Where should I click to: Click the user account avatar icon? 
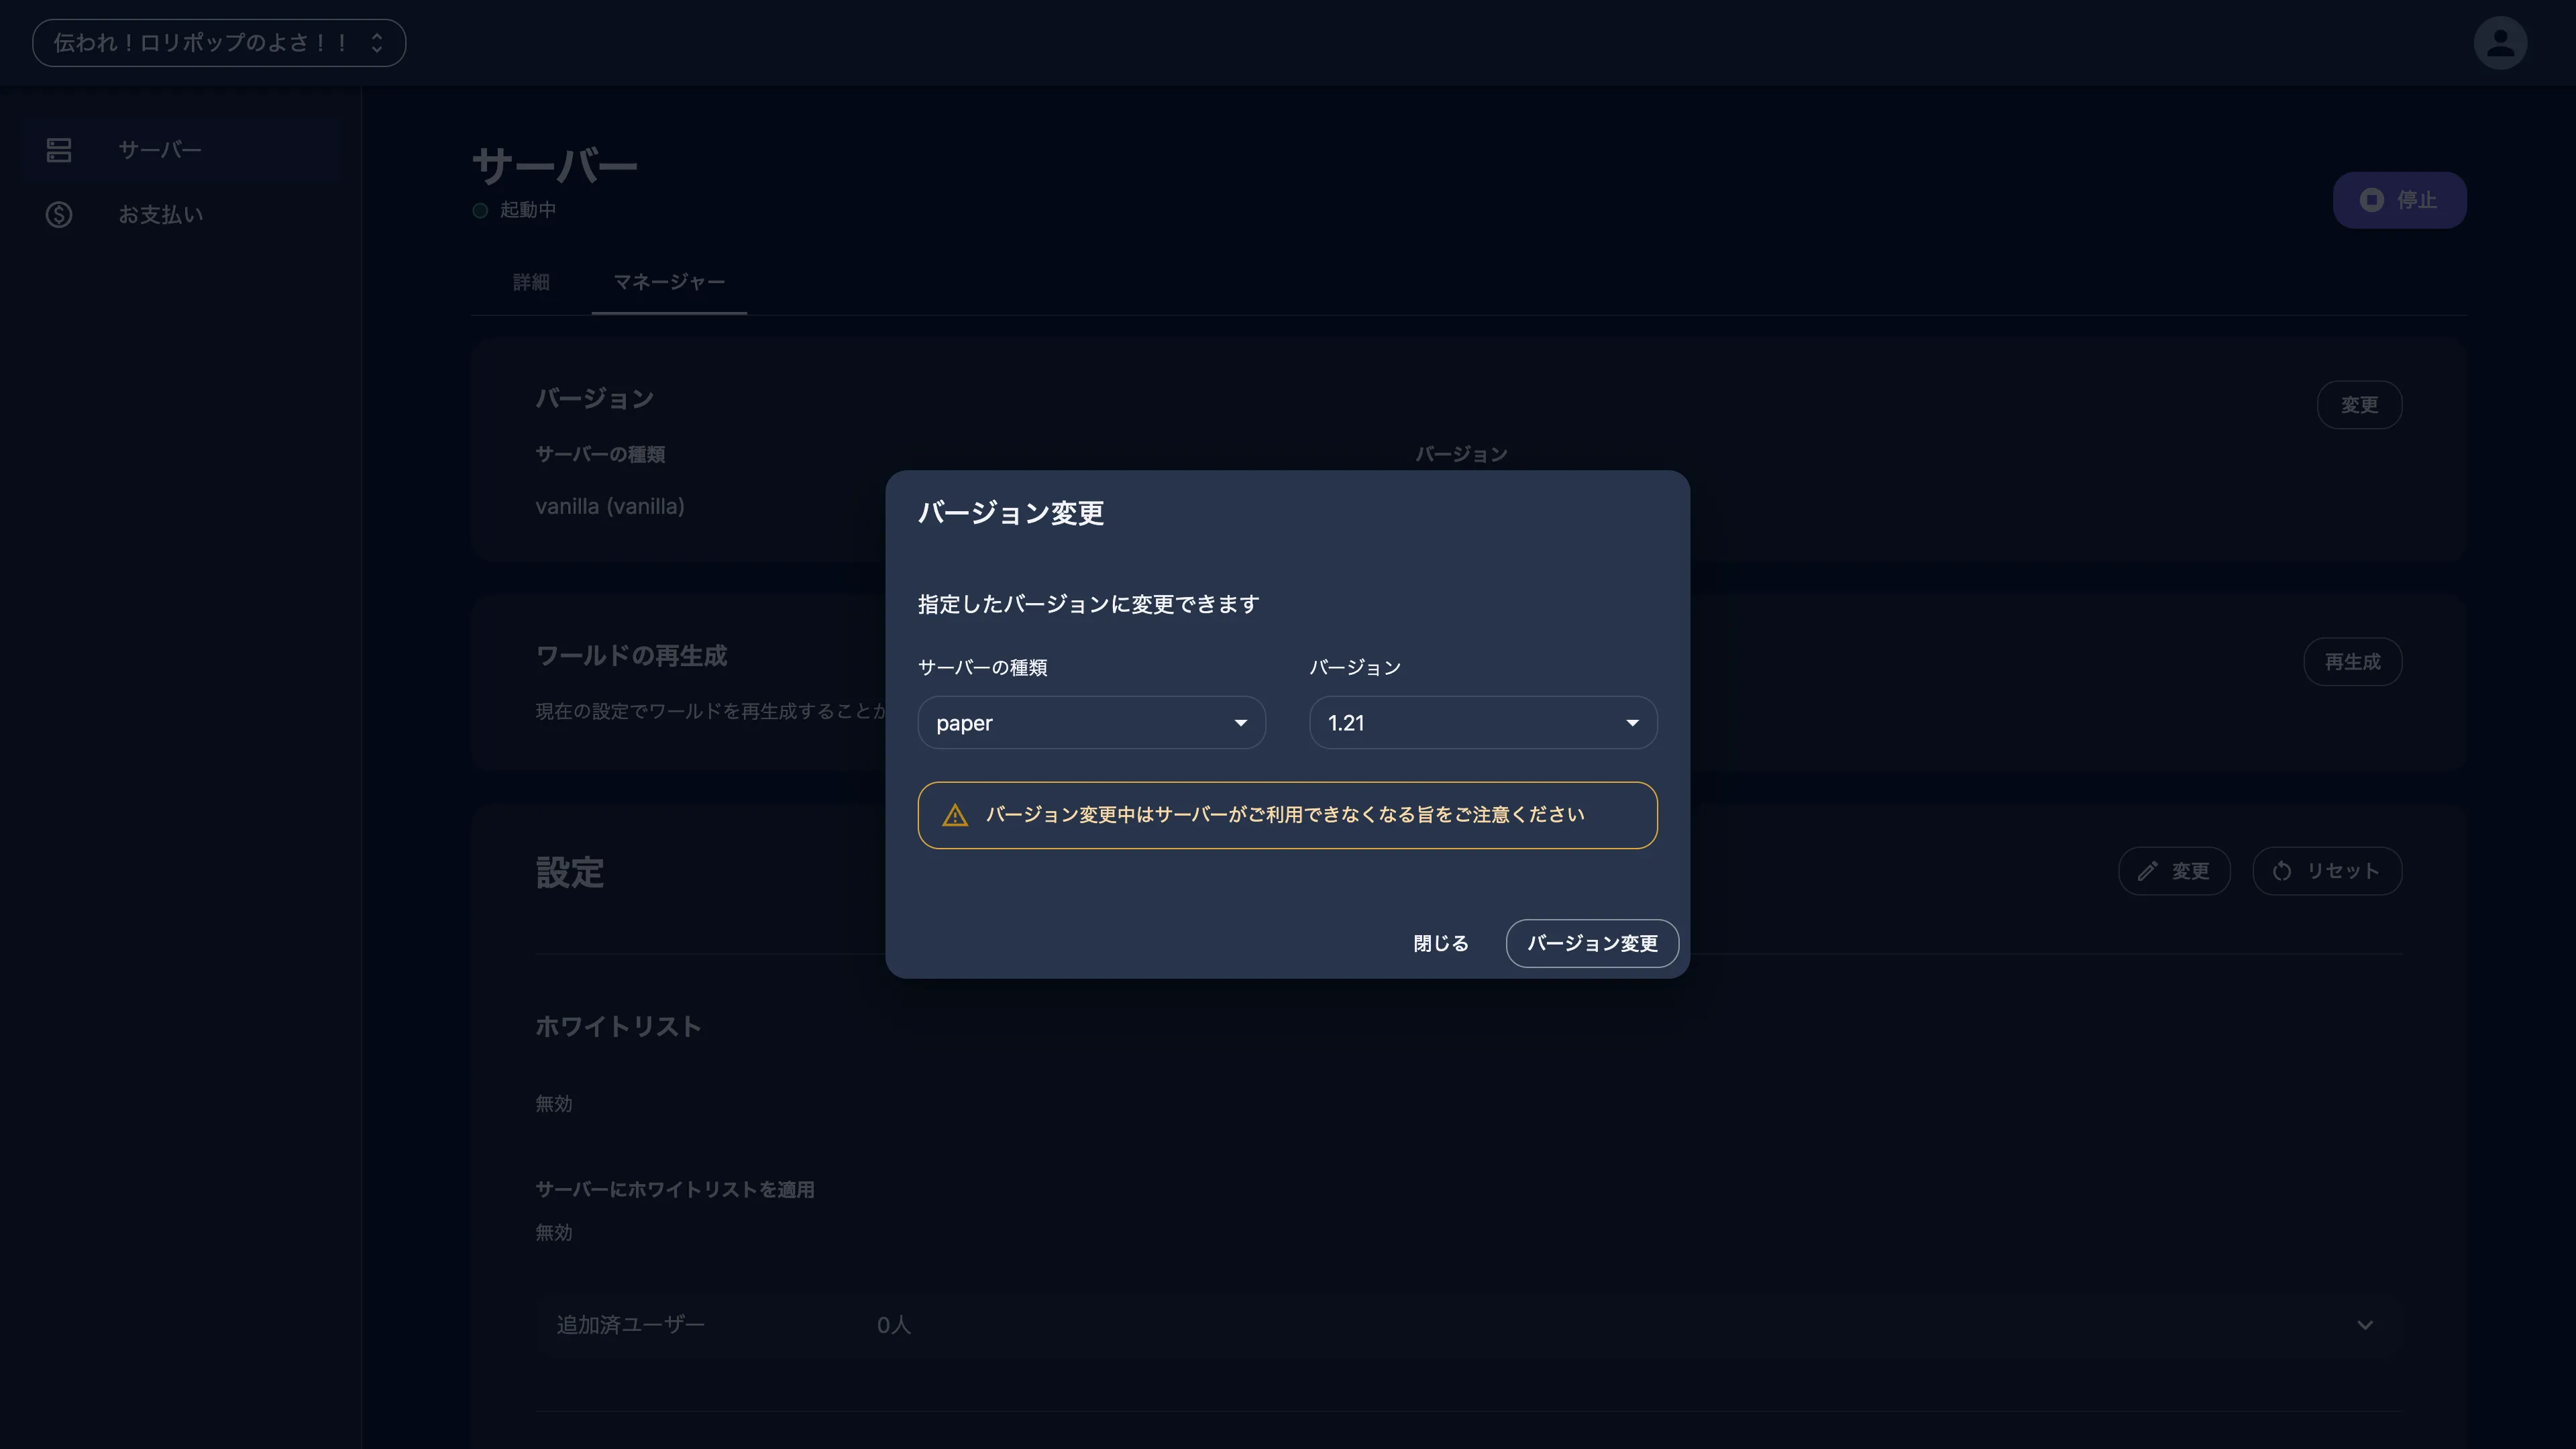2500,43
